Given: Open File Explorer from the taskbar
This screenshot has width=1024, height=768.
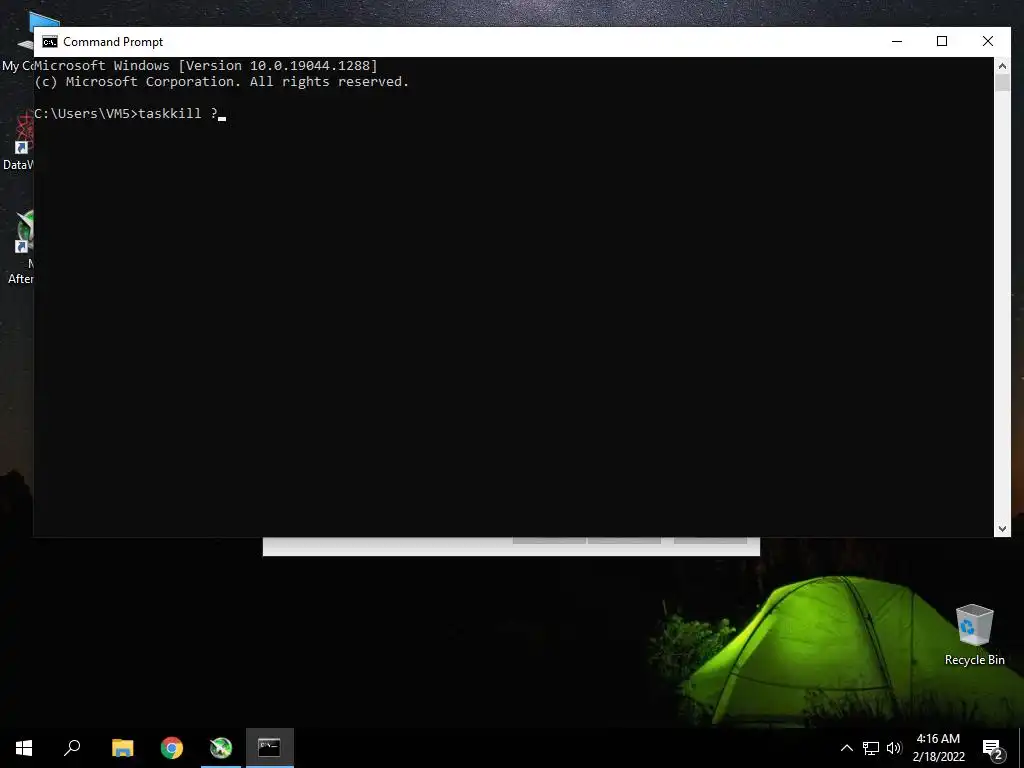Looking at the screenshot, I should (122, 748).
